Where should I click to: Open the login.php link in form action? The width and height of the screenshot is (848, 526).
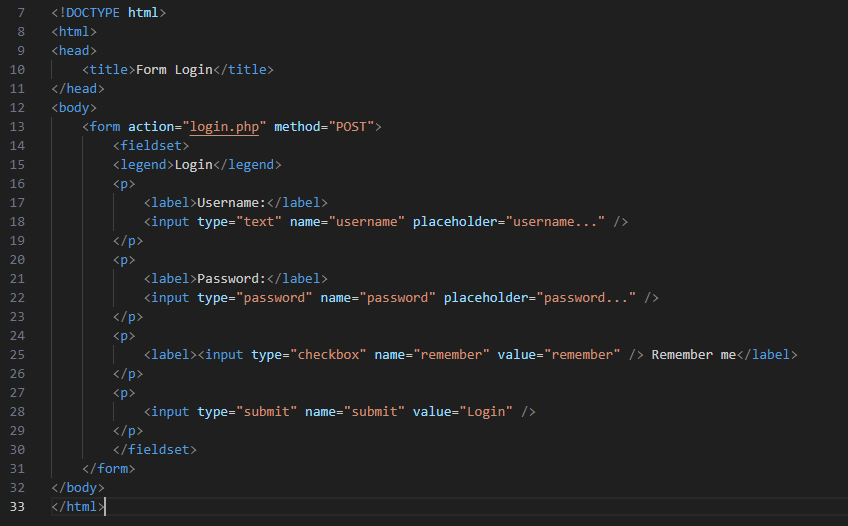pos(224,127)
